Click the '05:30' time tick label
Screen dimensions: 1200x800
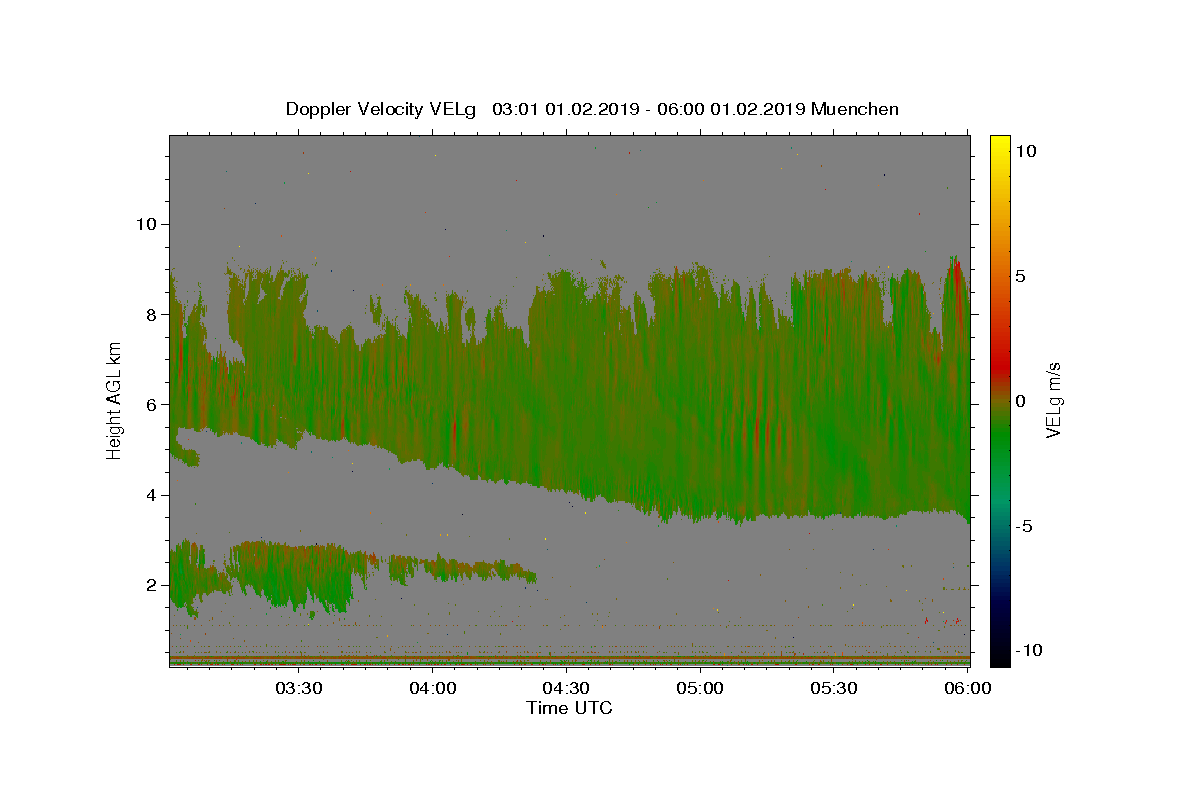coord(834,689)
